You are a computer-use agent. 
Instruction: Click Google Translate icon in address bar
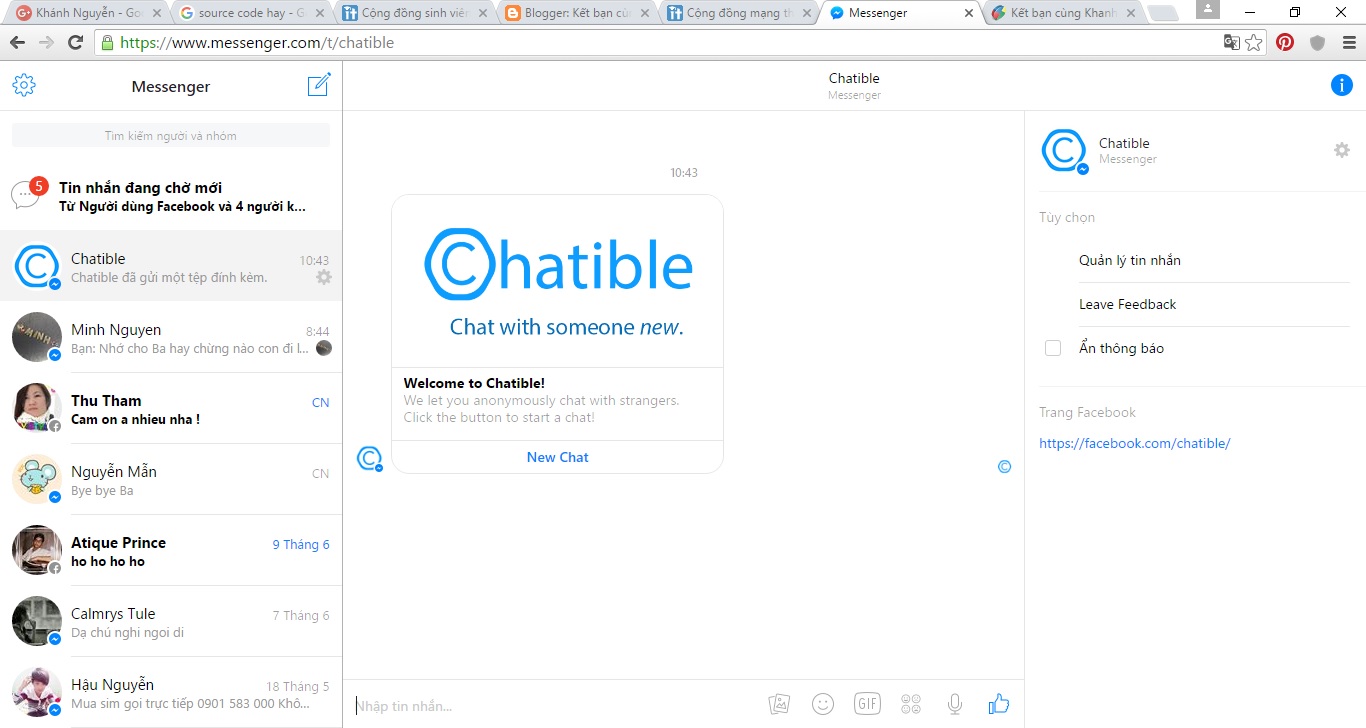pyautogui.click(x=1231, y=42)
